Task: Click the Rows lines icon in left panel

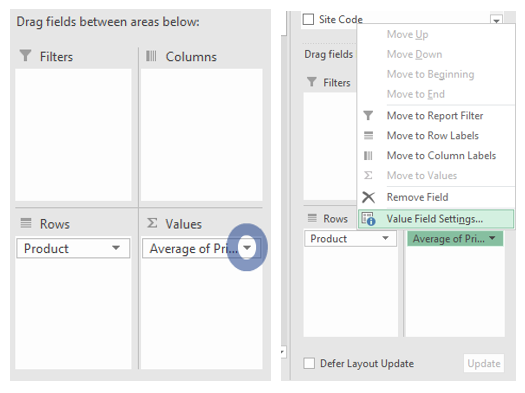Action: [26, 223]
